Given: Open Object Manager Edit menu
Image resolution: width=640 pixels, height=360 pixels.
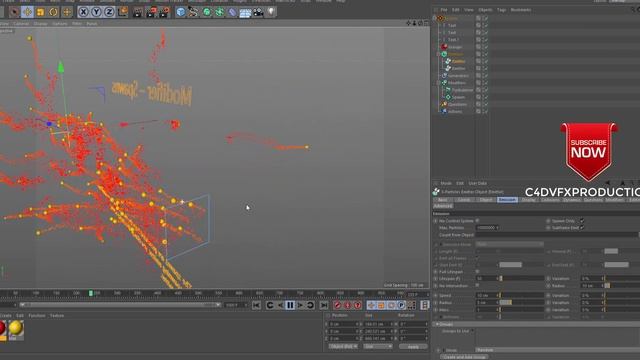Looking at the screenshot, I should click(x=456, y=10).
